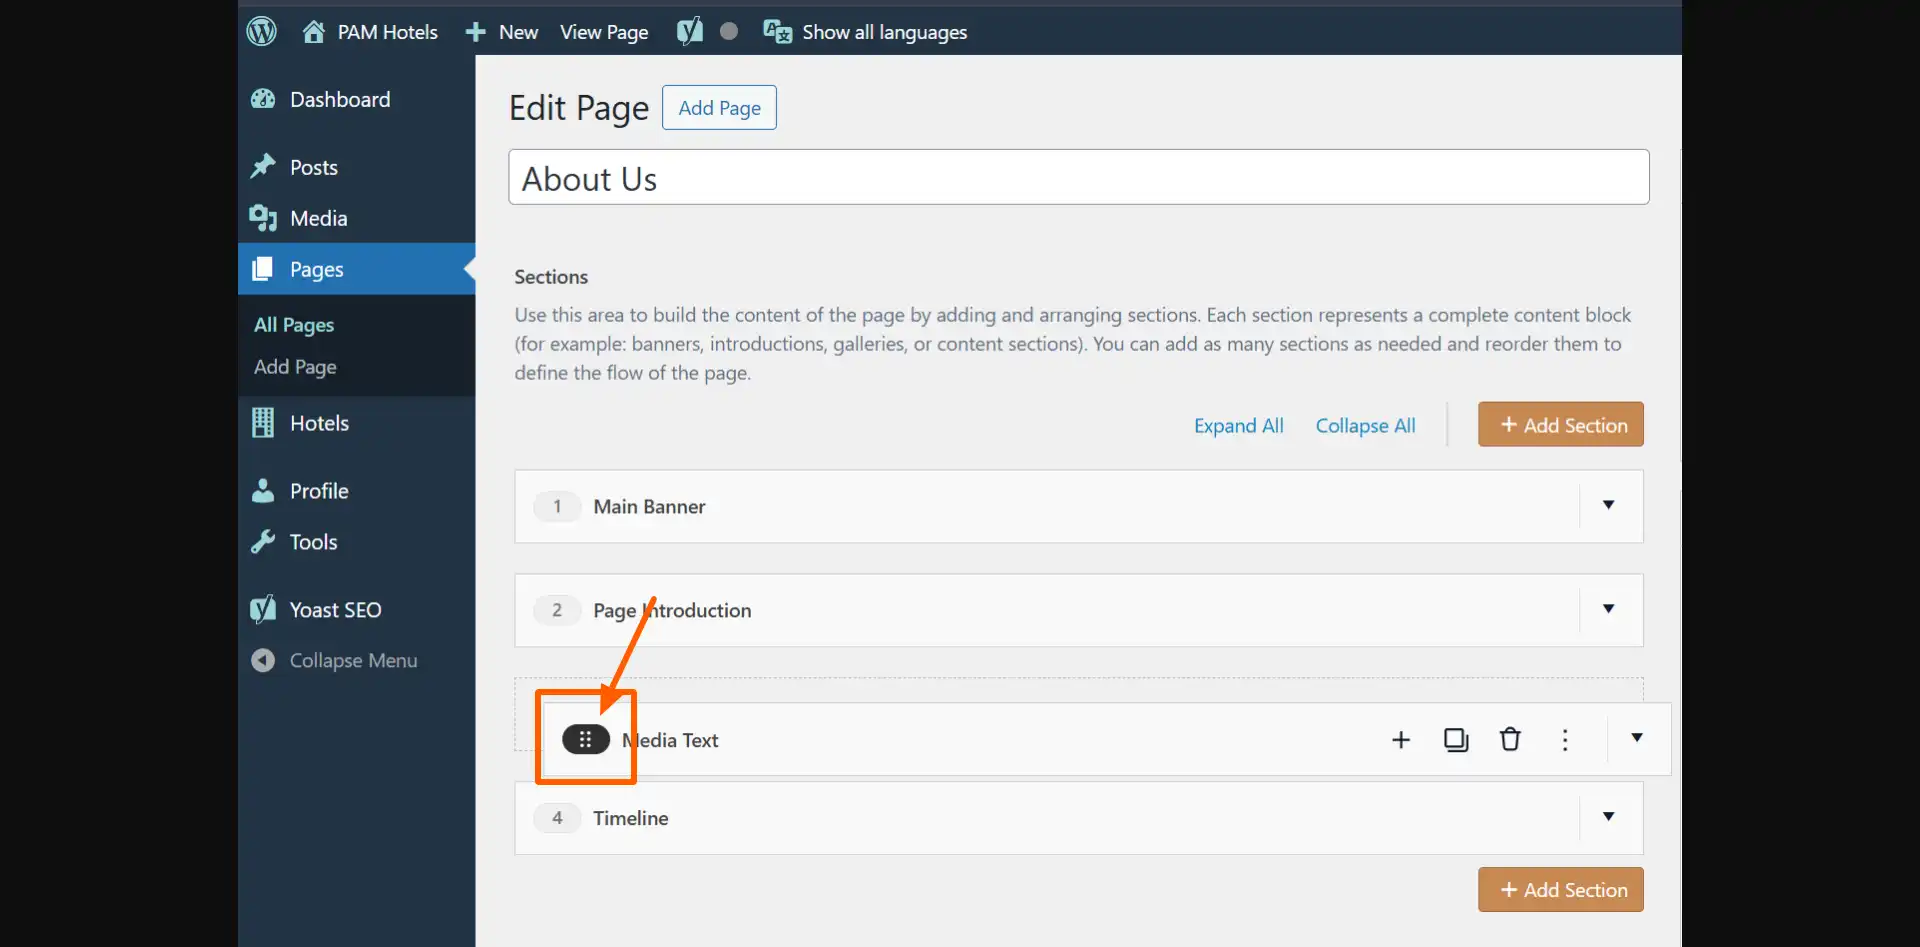Image resolution: width=1920 pixels, height=947 pixels.
Task: Go to Media in sidebar
Action: coord(318,218)
